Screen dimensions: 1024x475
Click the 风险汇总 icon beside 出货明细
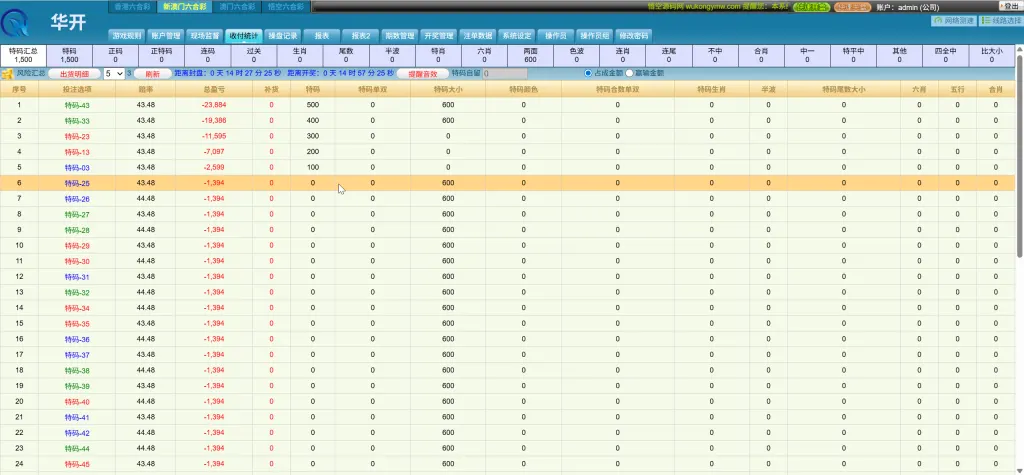click(x=8, y=74)
